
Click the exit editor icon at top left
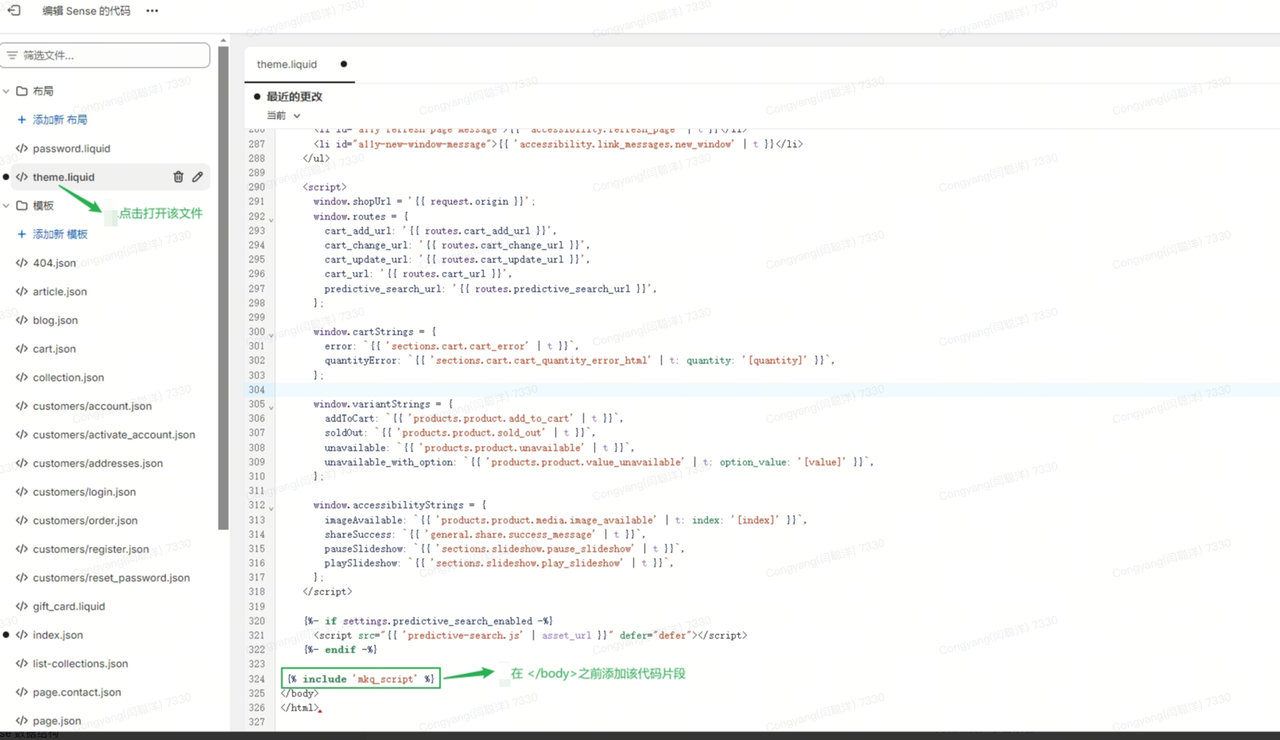click(x=14, y=10)
